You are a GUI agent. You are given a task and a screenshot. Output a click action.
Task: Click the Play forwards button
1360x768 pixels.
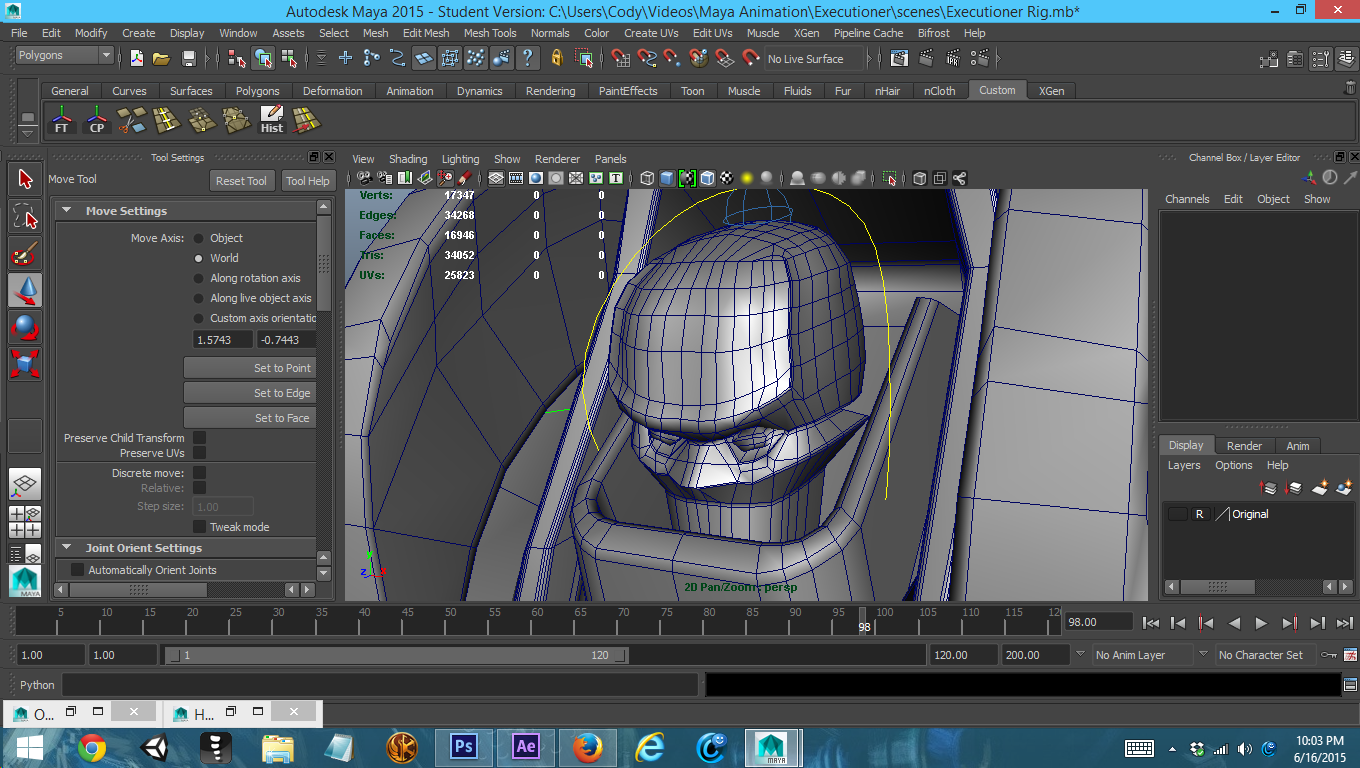tap(1261, 623)
